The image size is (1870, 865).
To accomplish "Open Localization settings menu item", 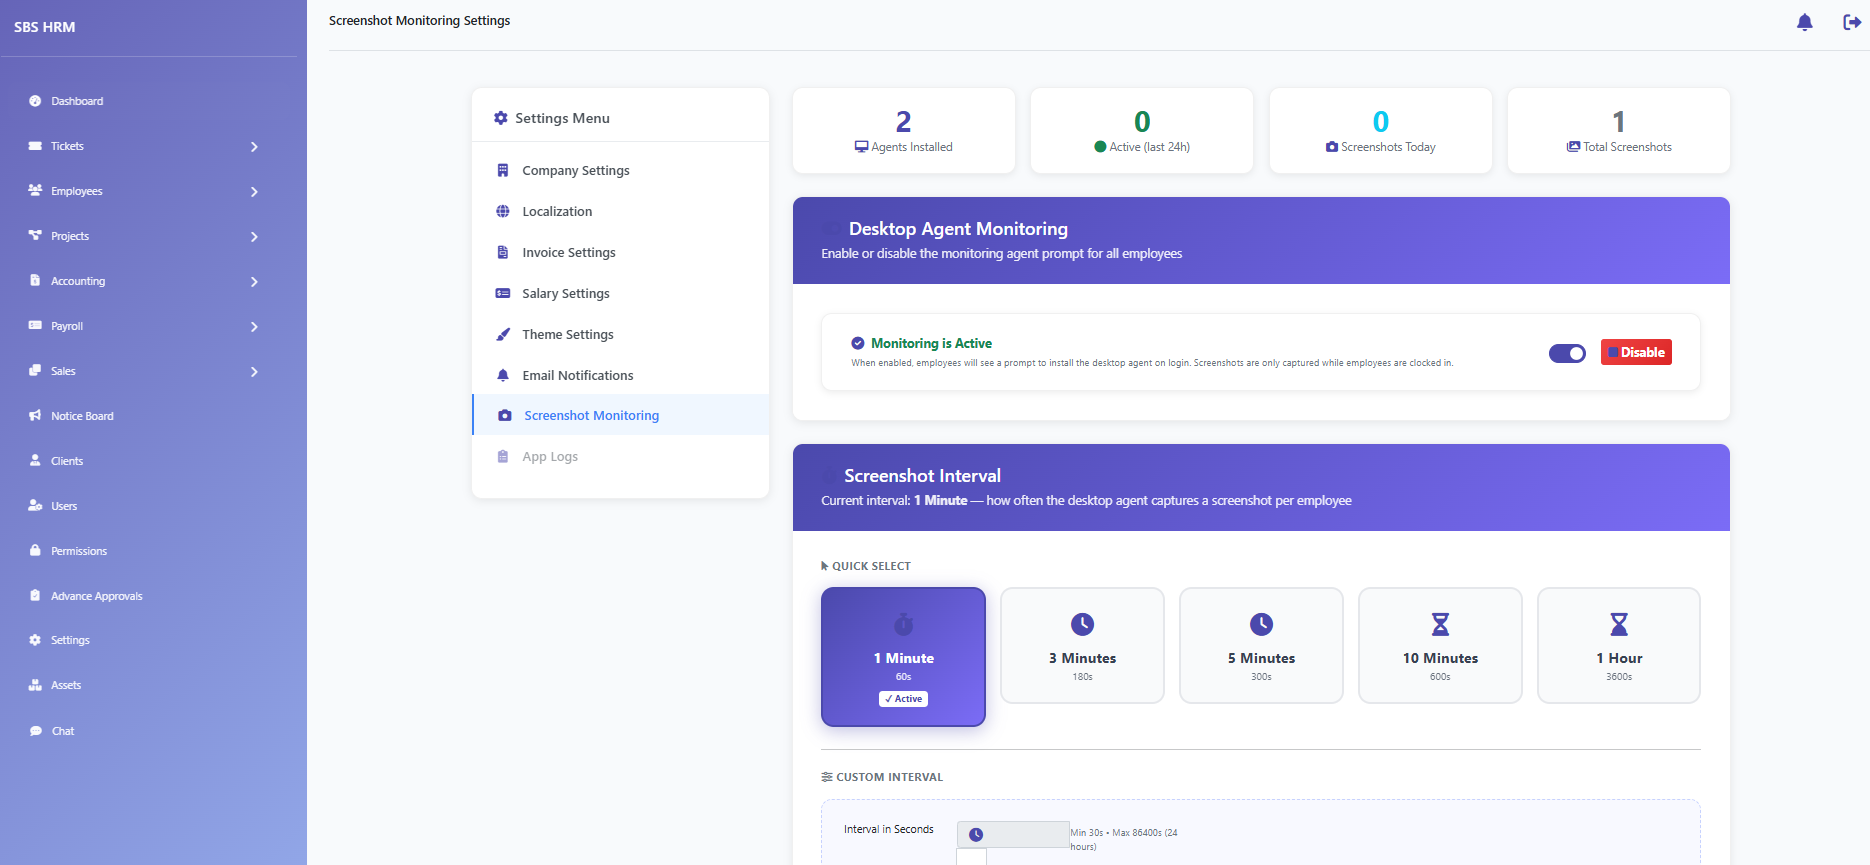I will [620, 211].
